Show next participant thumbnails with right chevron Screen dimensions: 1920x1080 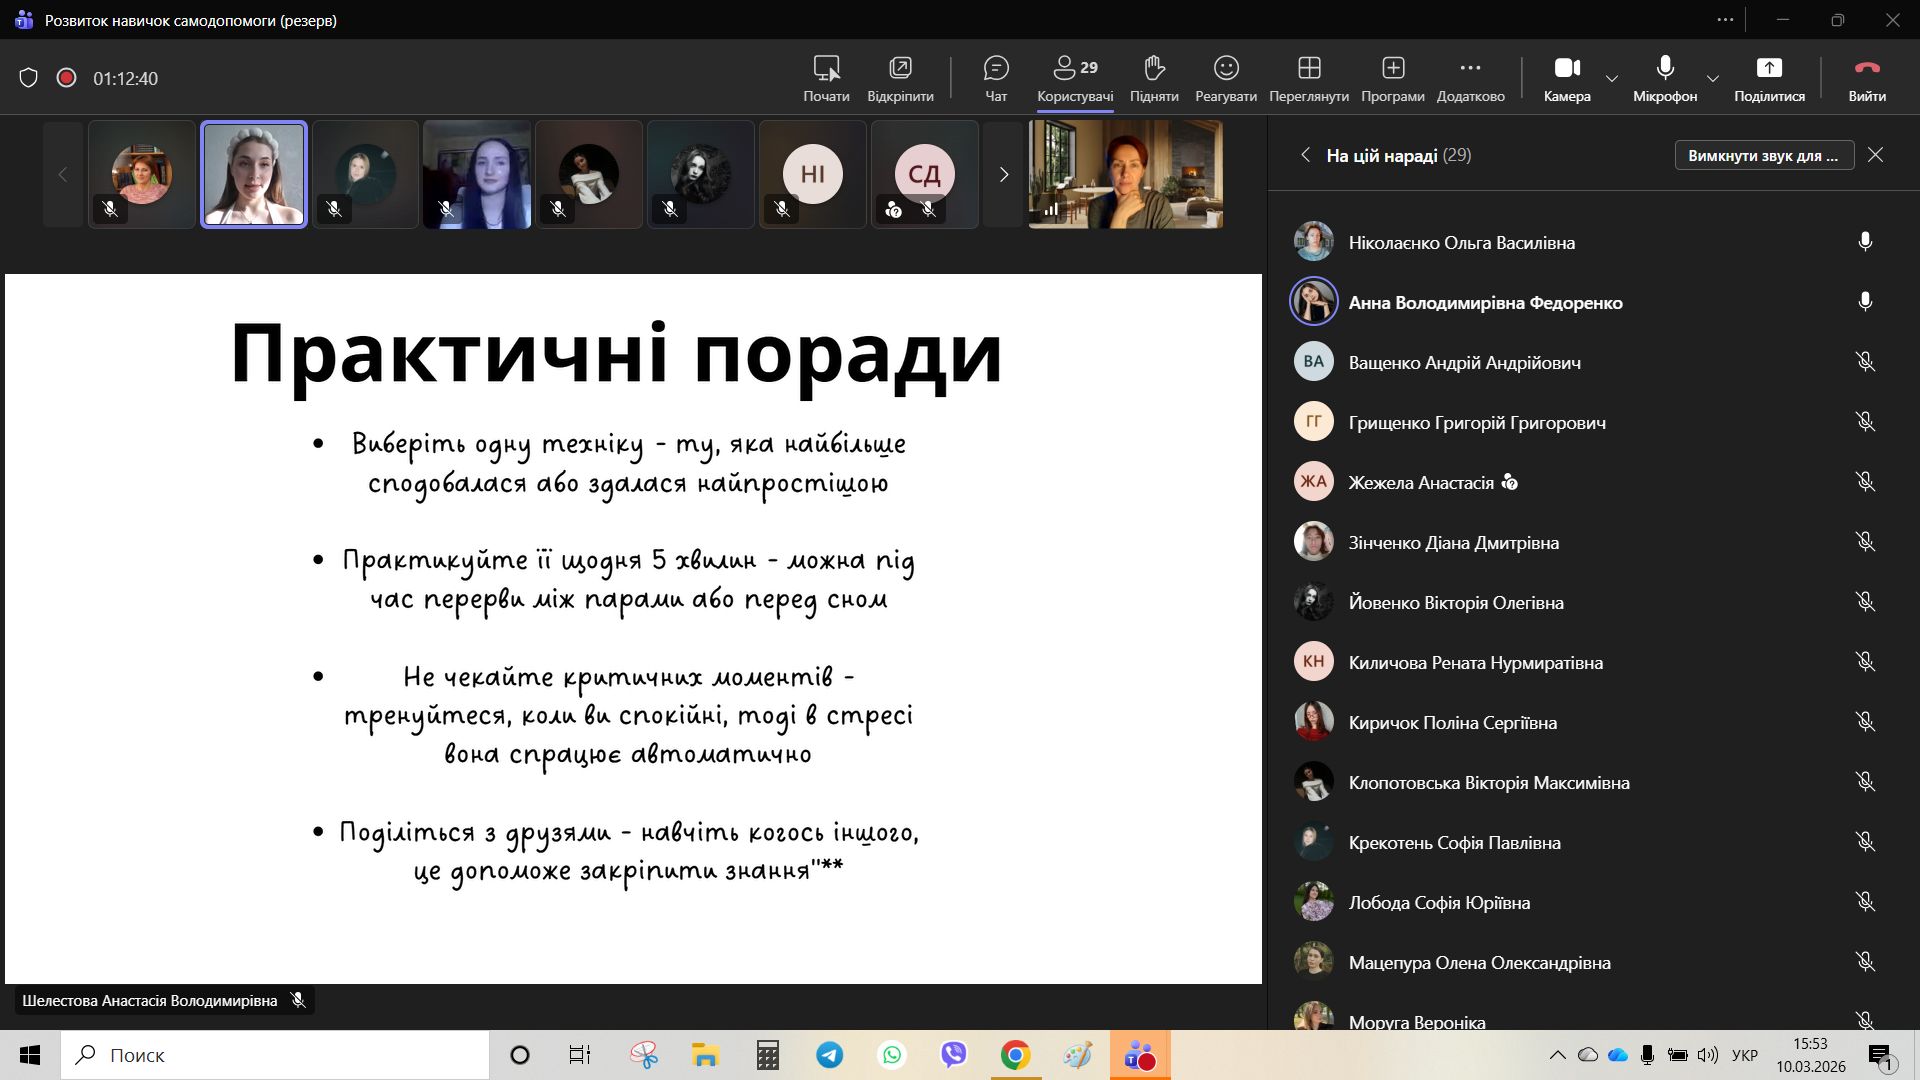tap(1004, 174)
